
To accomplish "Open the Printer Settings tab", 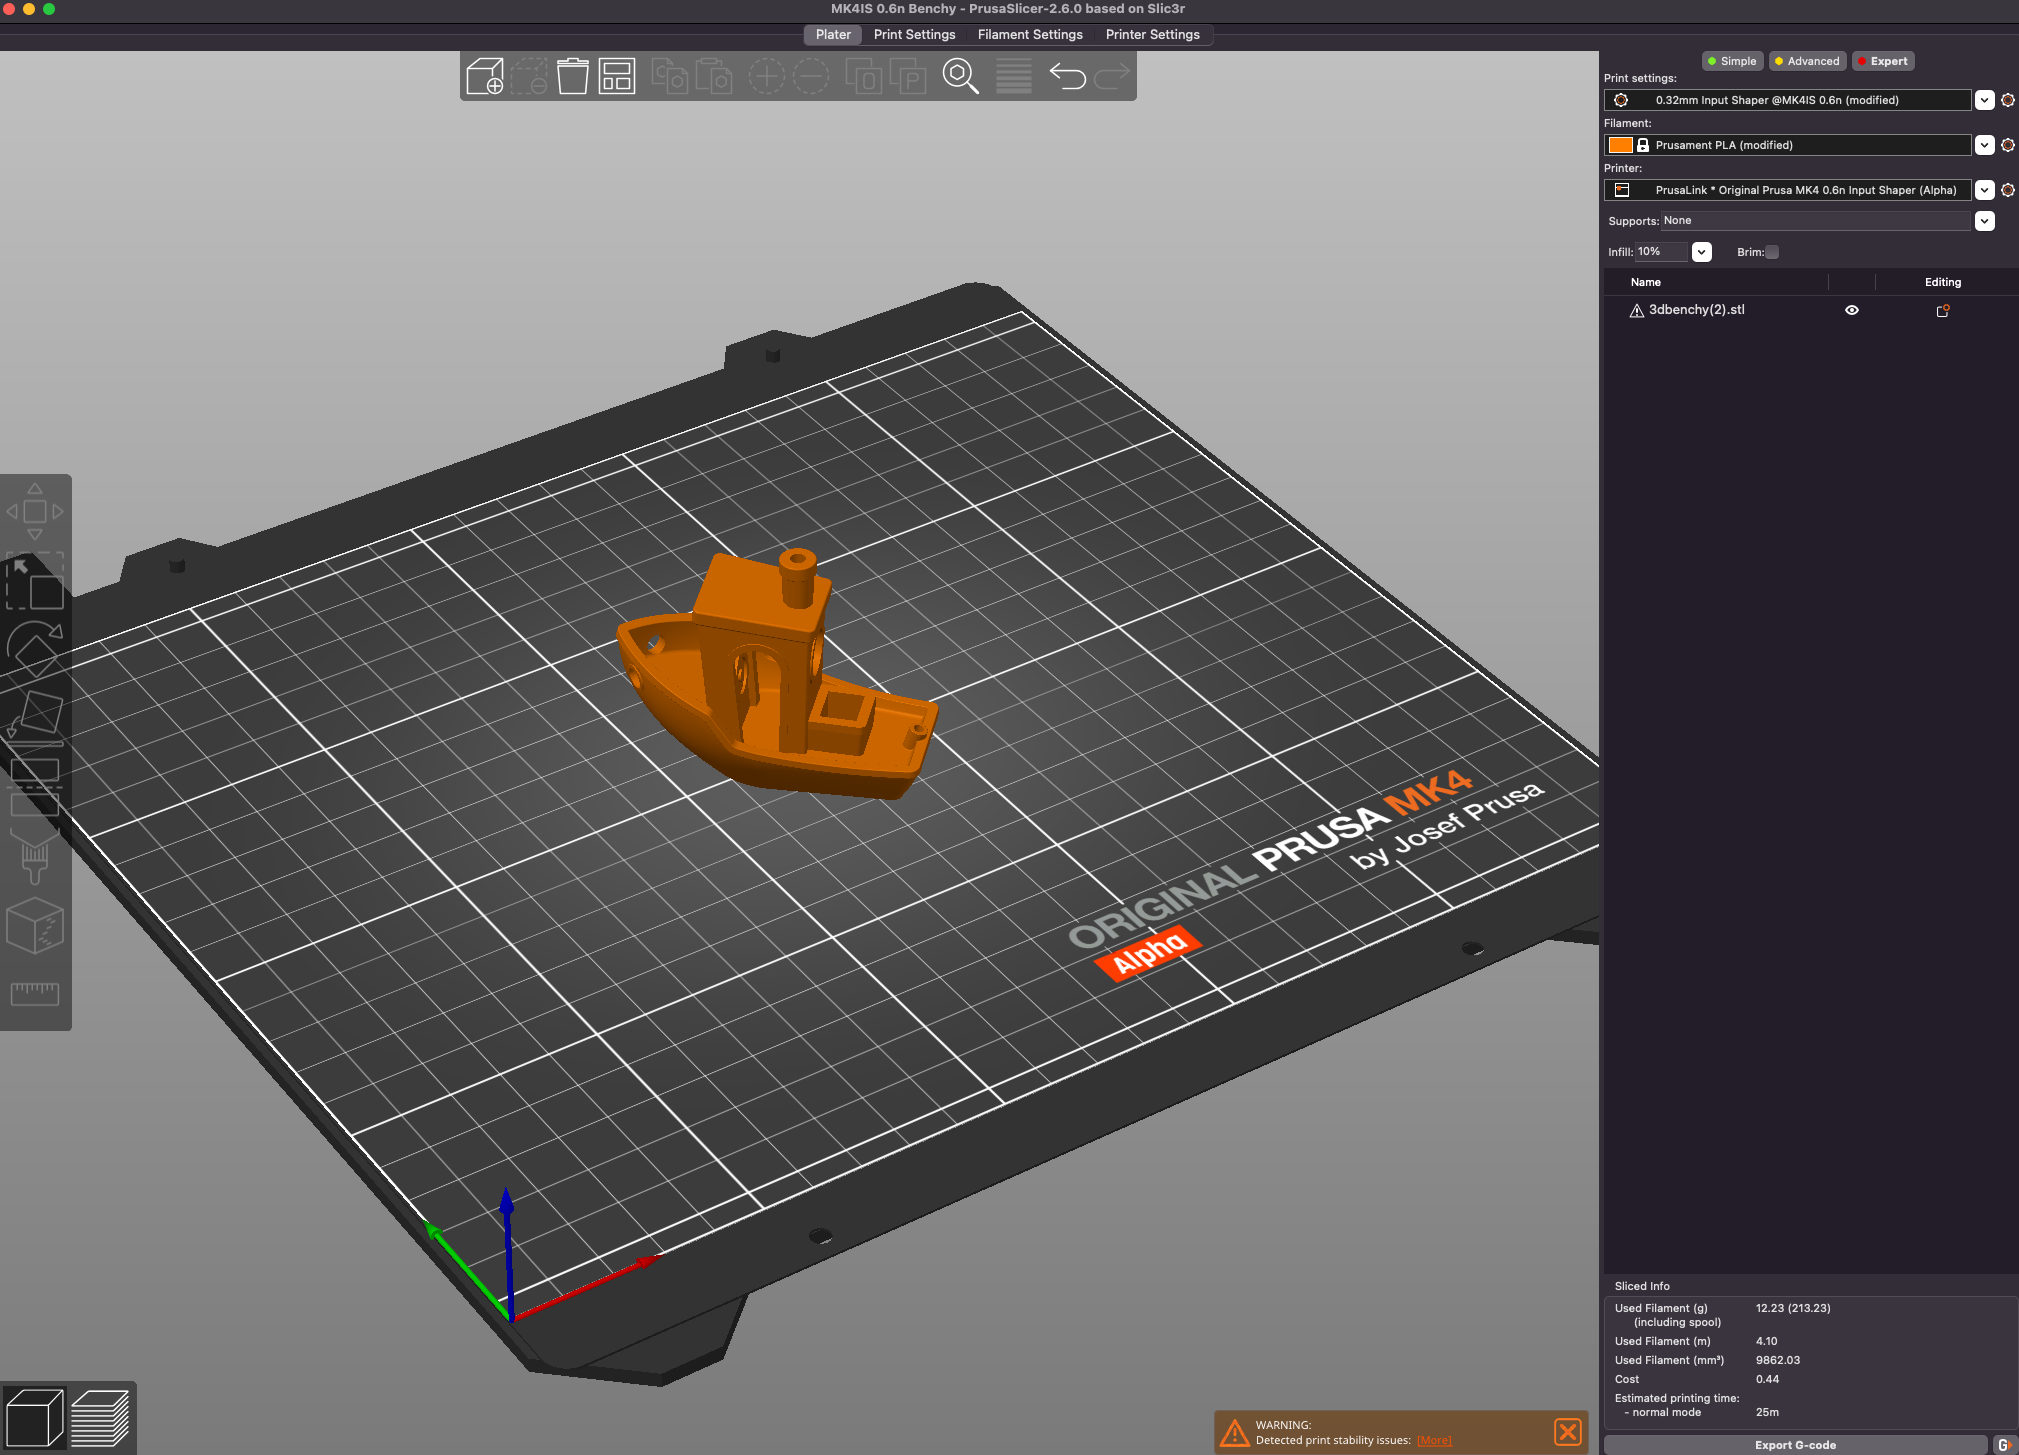I will pos(1152,34).
